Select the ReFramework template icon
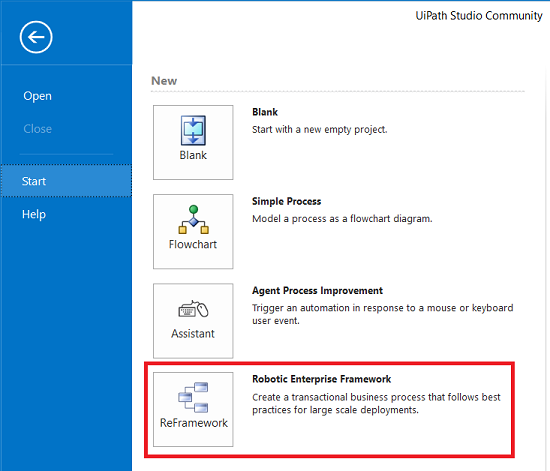Image resolution: width=550 pixels, height=471 pixels. 193,397
